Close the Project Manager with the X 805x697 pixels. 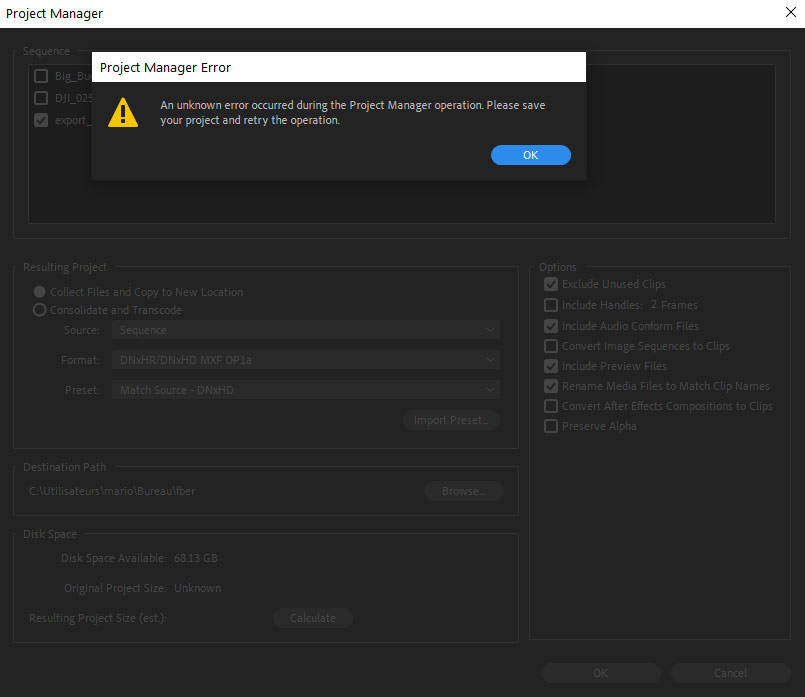pos(789,12)
